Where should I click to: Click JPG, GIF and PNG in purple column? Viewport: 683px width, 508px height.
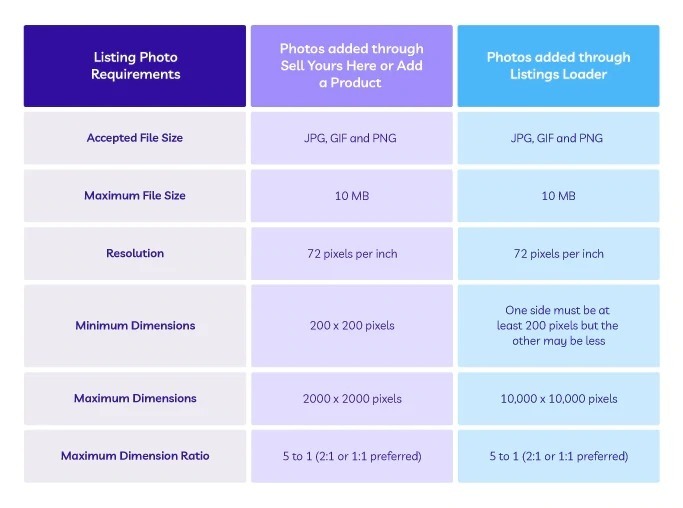pyautogui.click(x=352, y=138)
